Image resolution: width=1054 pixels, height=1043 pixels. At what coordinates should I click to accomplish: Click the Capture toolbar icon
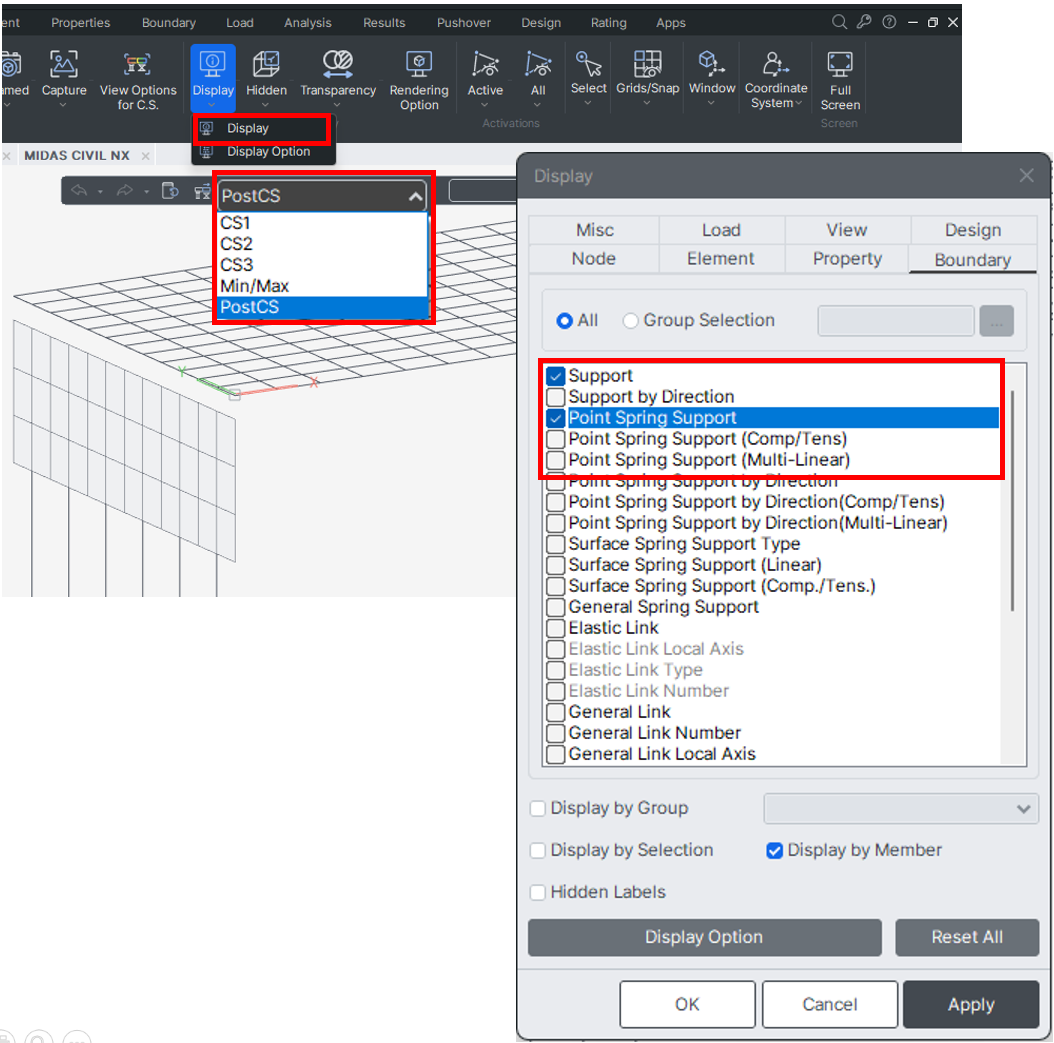64,67
